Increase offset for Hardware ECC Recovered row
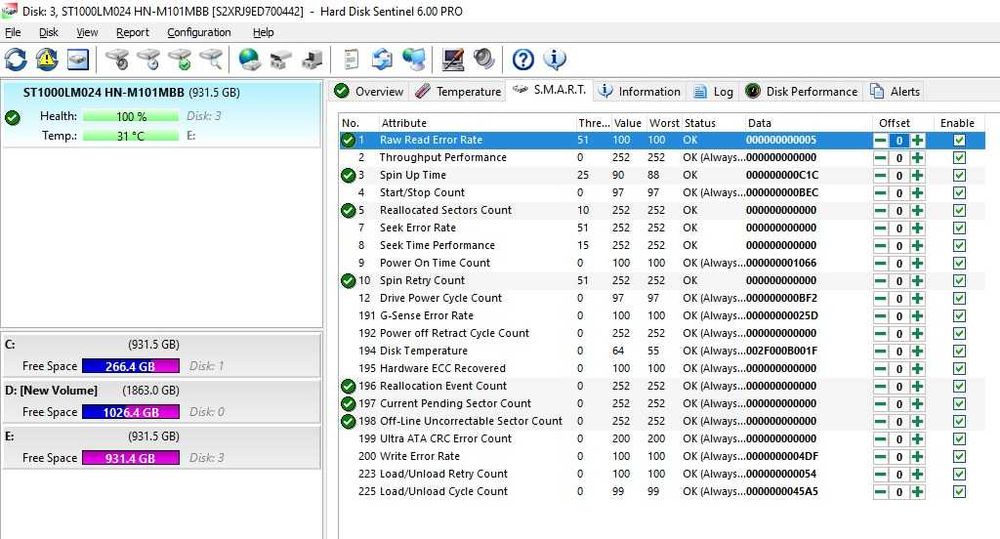This screenshot has height=539, width=1000. coord(917,369)
